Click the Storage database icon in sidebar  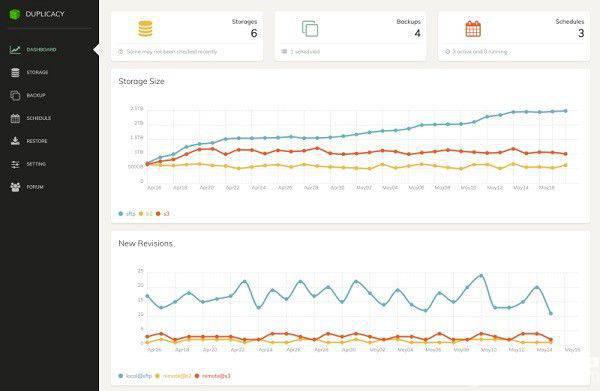(15, 72)
